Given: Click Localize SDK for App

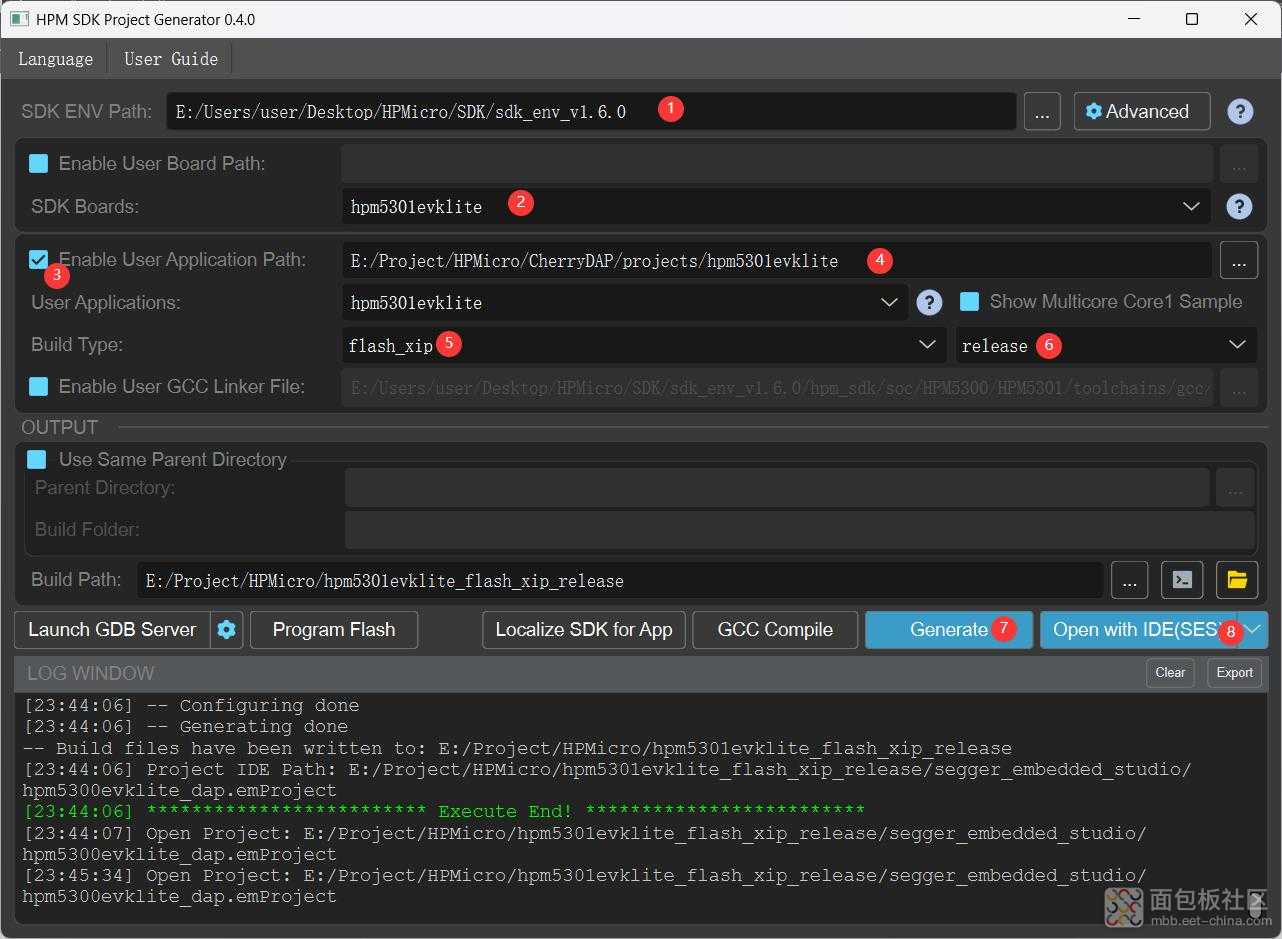Looking at the screenshot, I should [x=584, y=630].
